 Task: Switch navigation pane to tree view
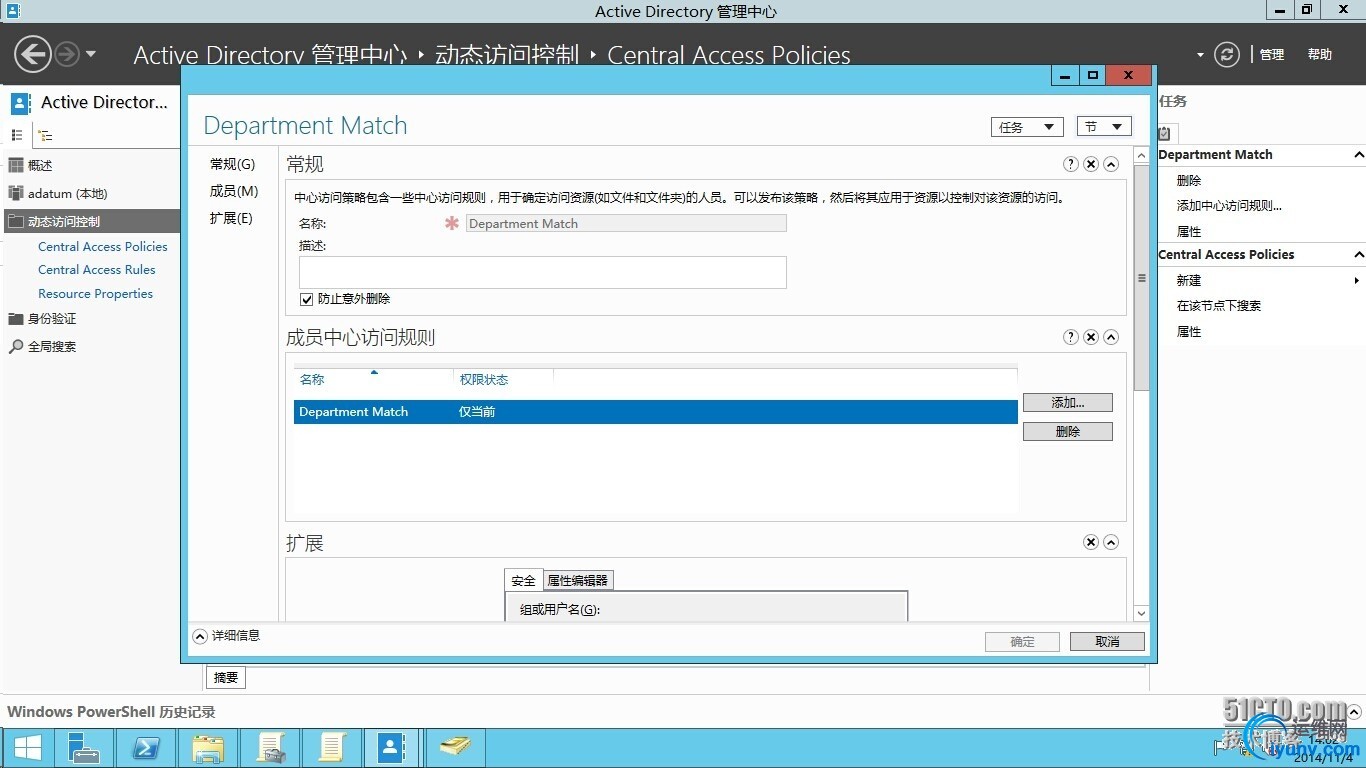click(x=45, y=135)
